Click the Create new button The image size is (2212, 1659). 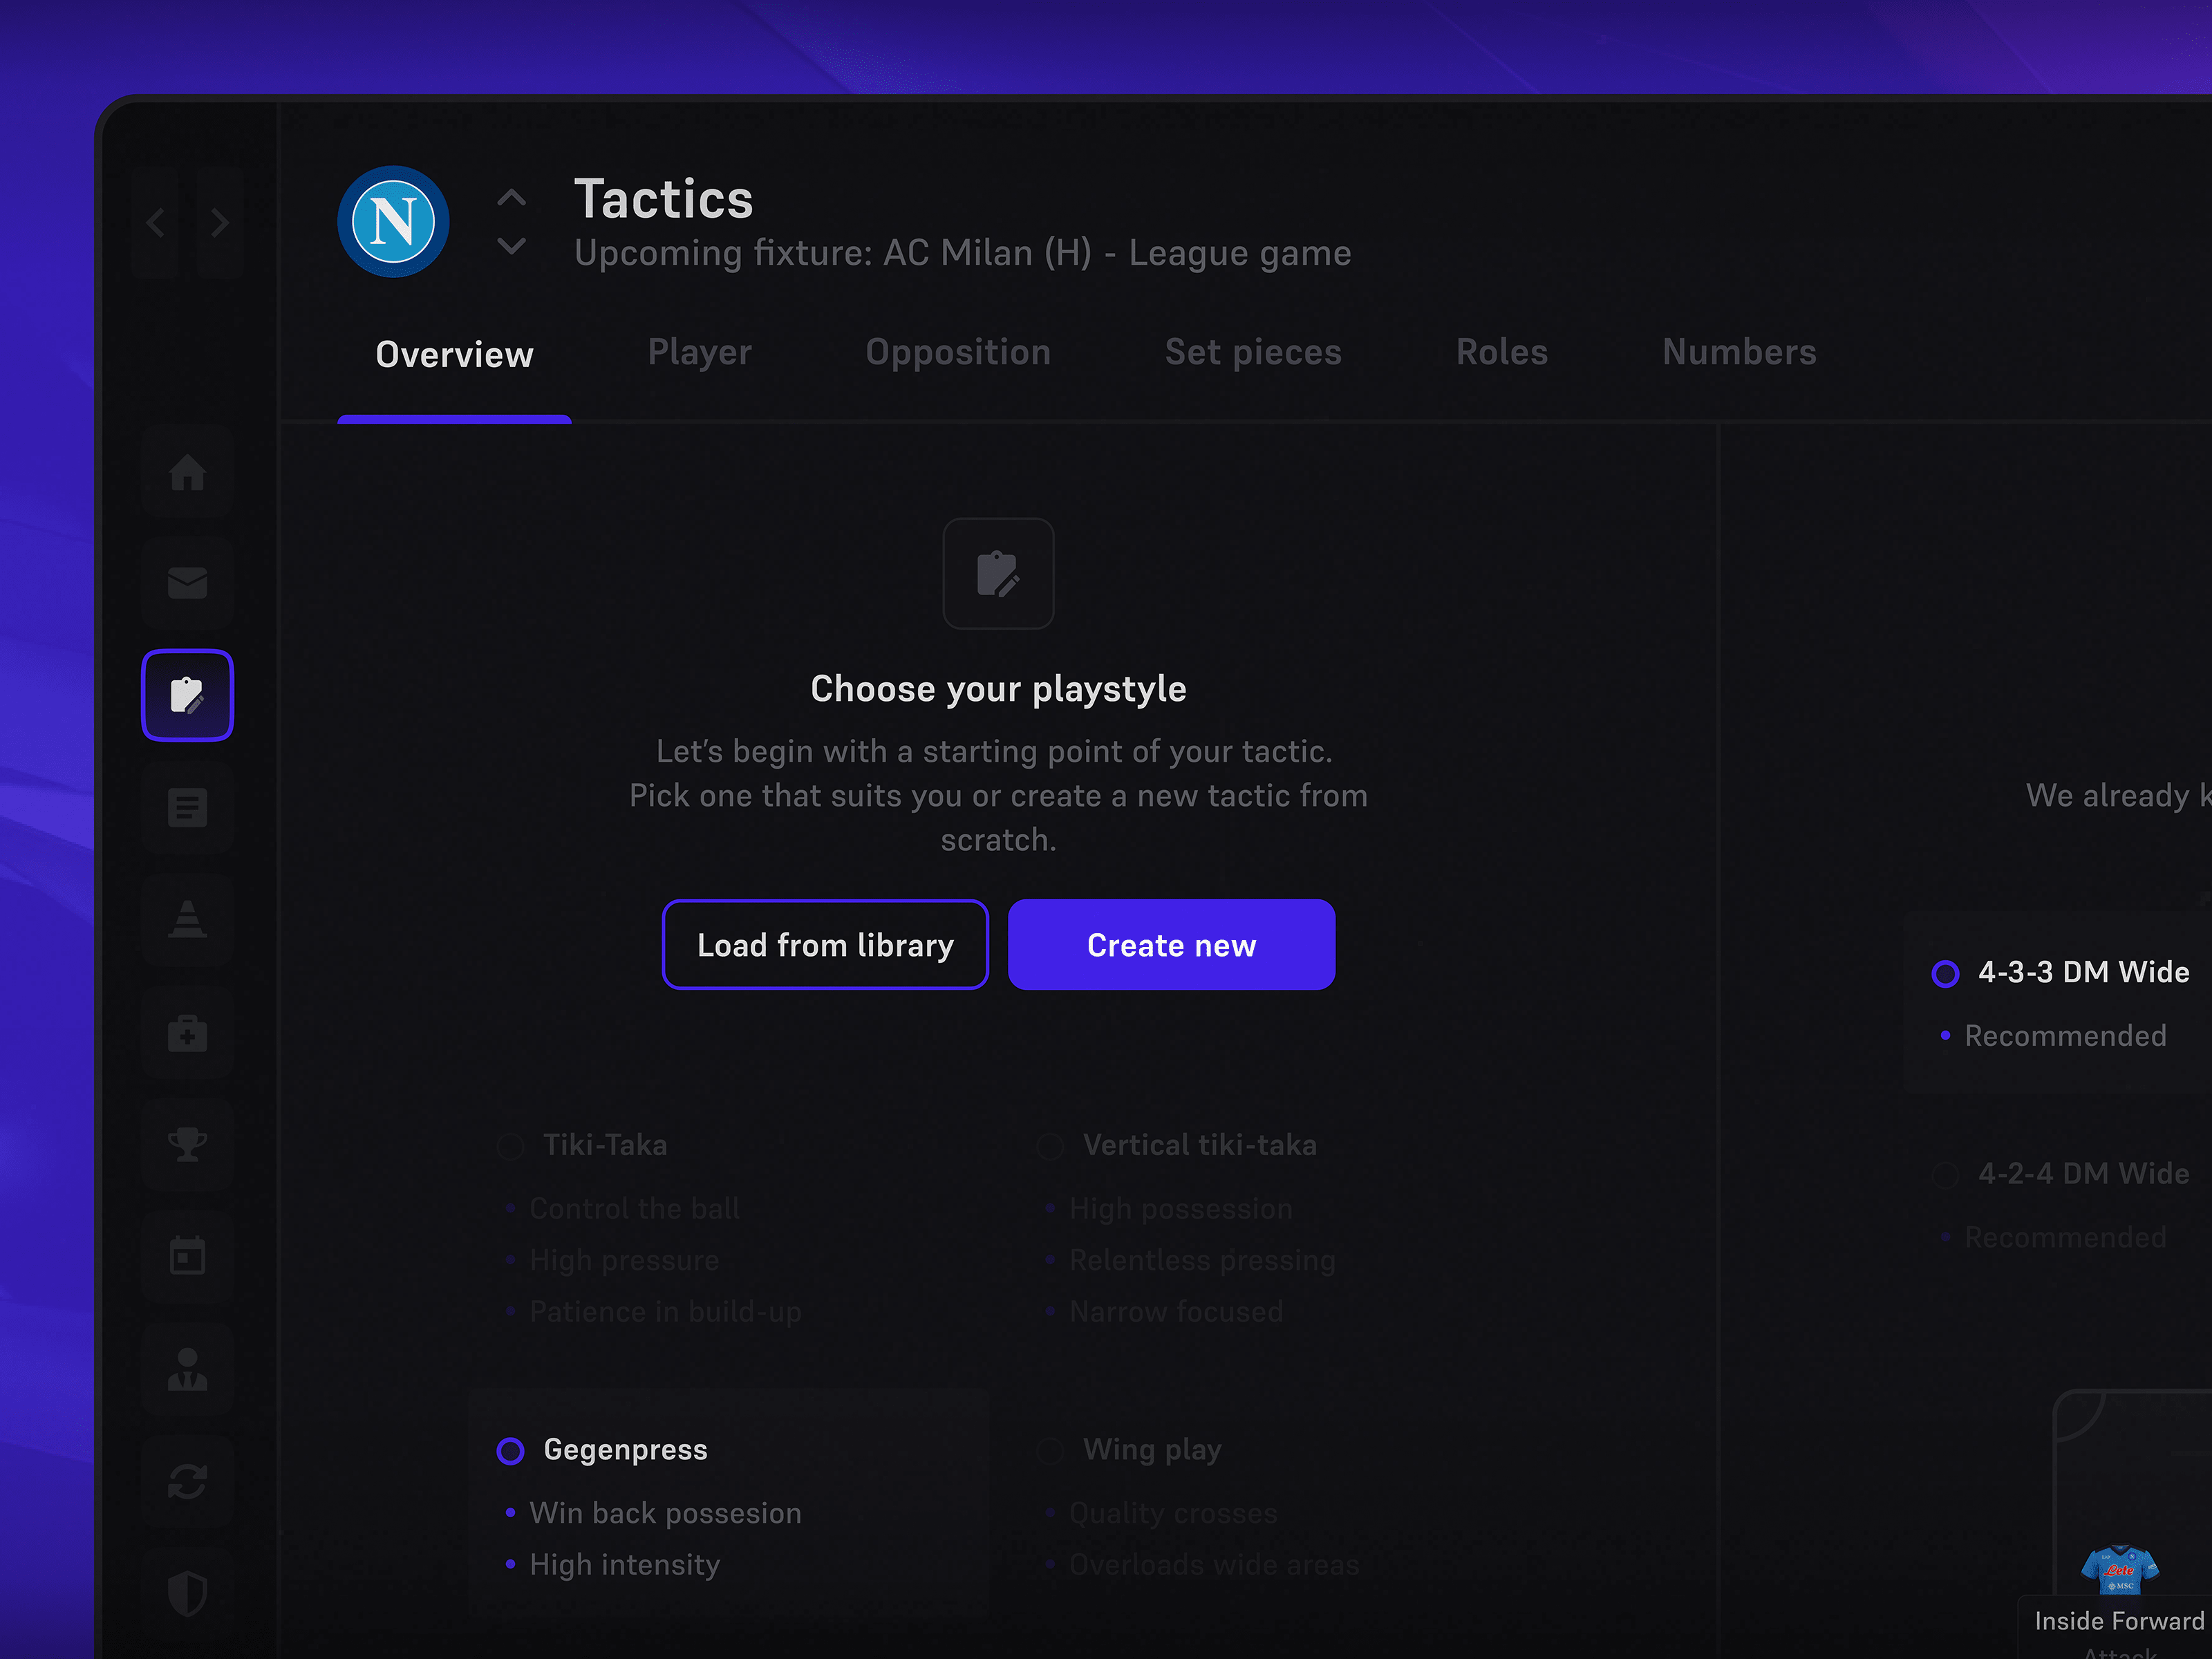(1171, 945)
